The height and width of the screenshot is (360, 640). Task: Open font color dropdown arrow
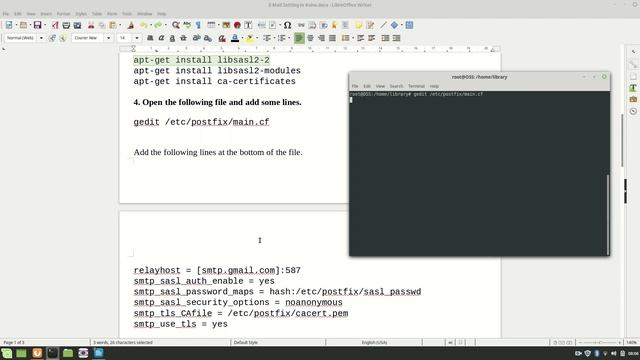coord(242,38)
